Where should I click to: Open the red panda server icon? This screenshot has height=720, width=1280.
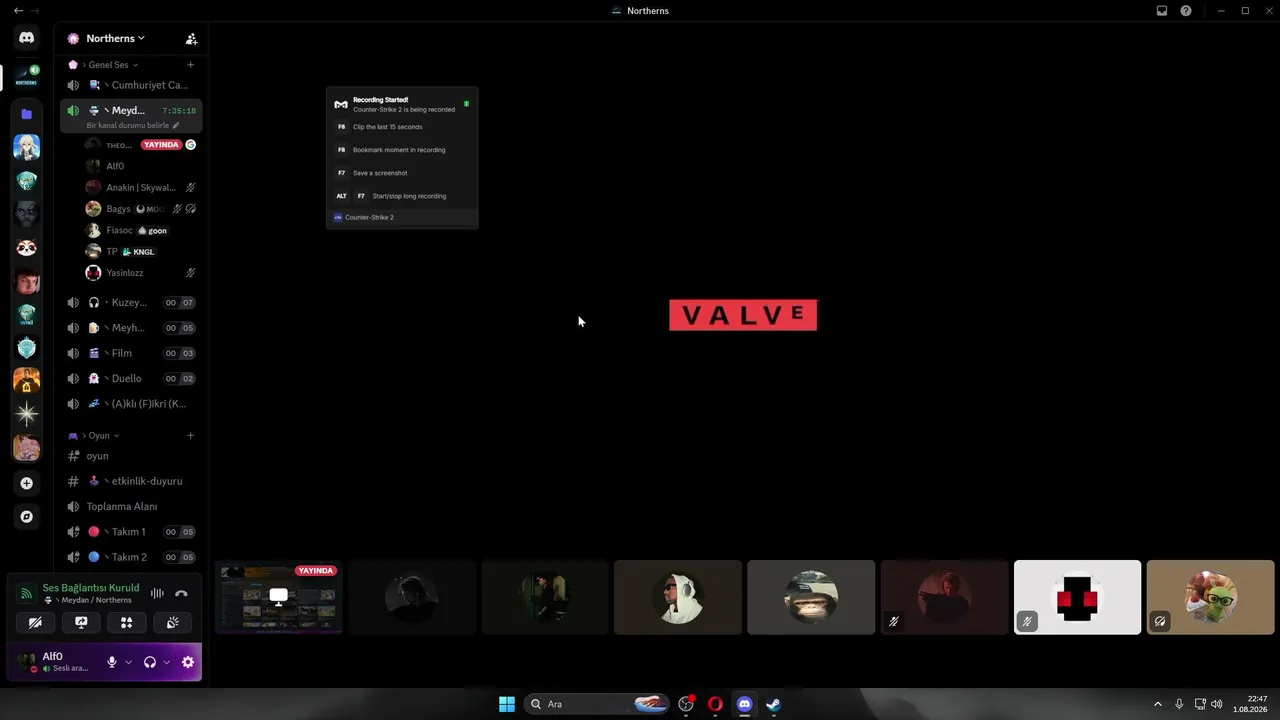click(x=27, y=248)
